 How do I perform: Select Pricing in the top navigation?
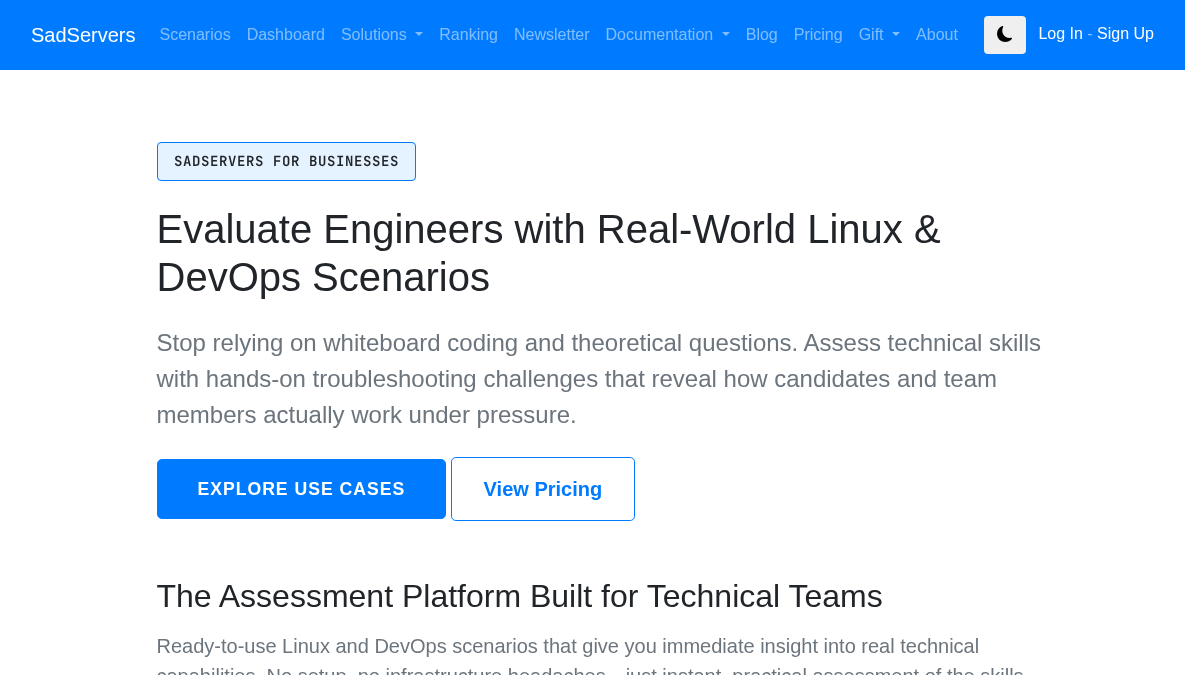(818, 35)
